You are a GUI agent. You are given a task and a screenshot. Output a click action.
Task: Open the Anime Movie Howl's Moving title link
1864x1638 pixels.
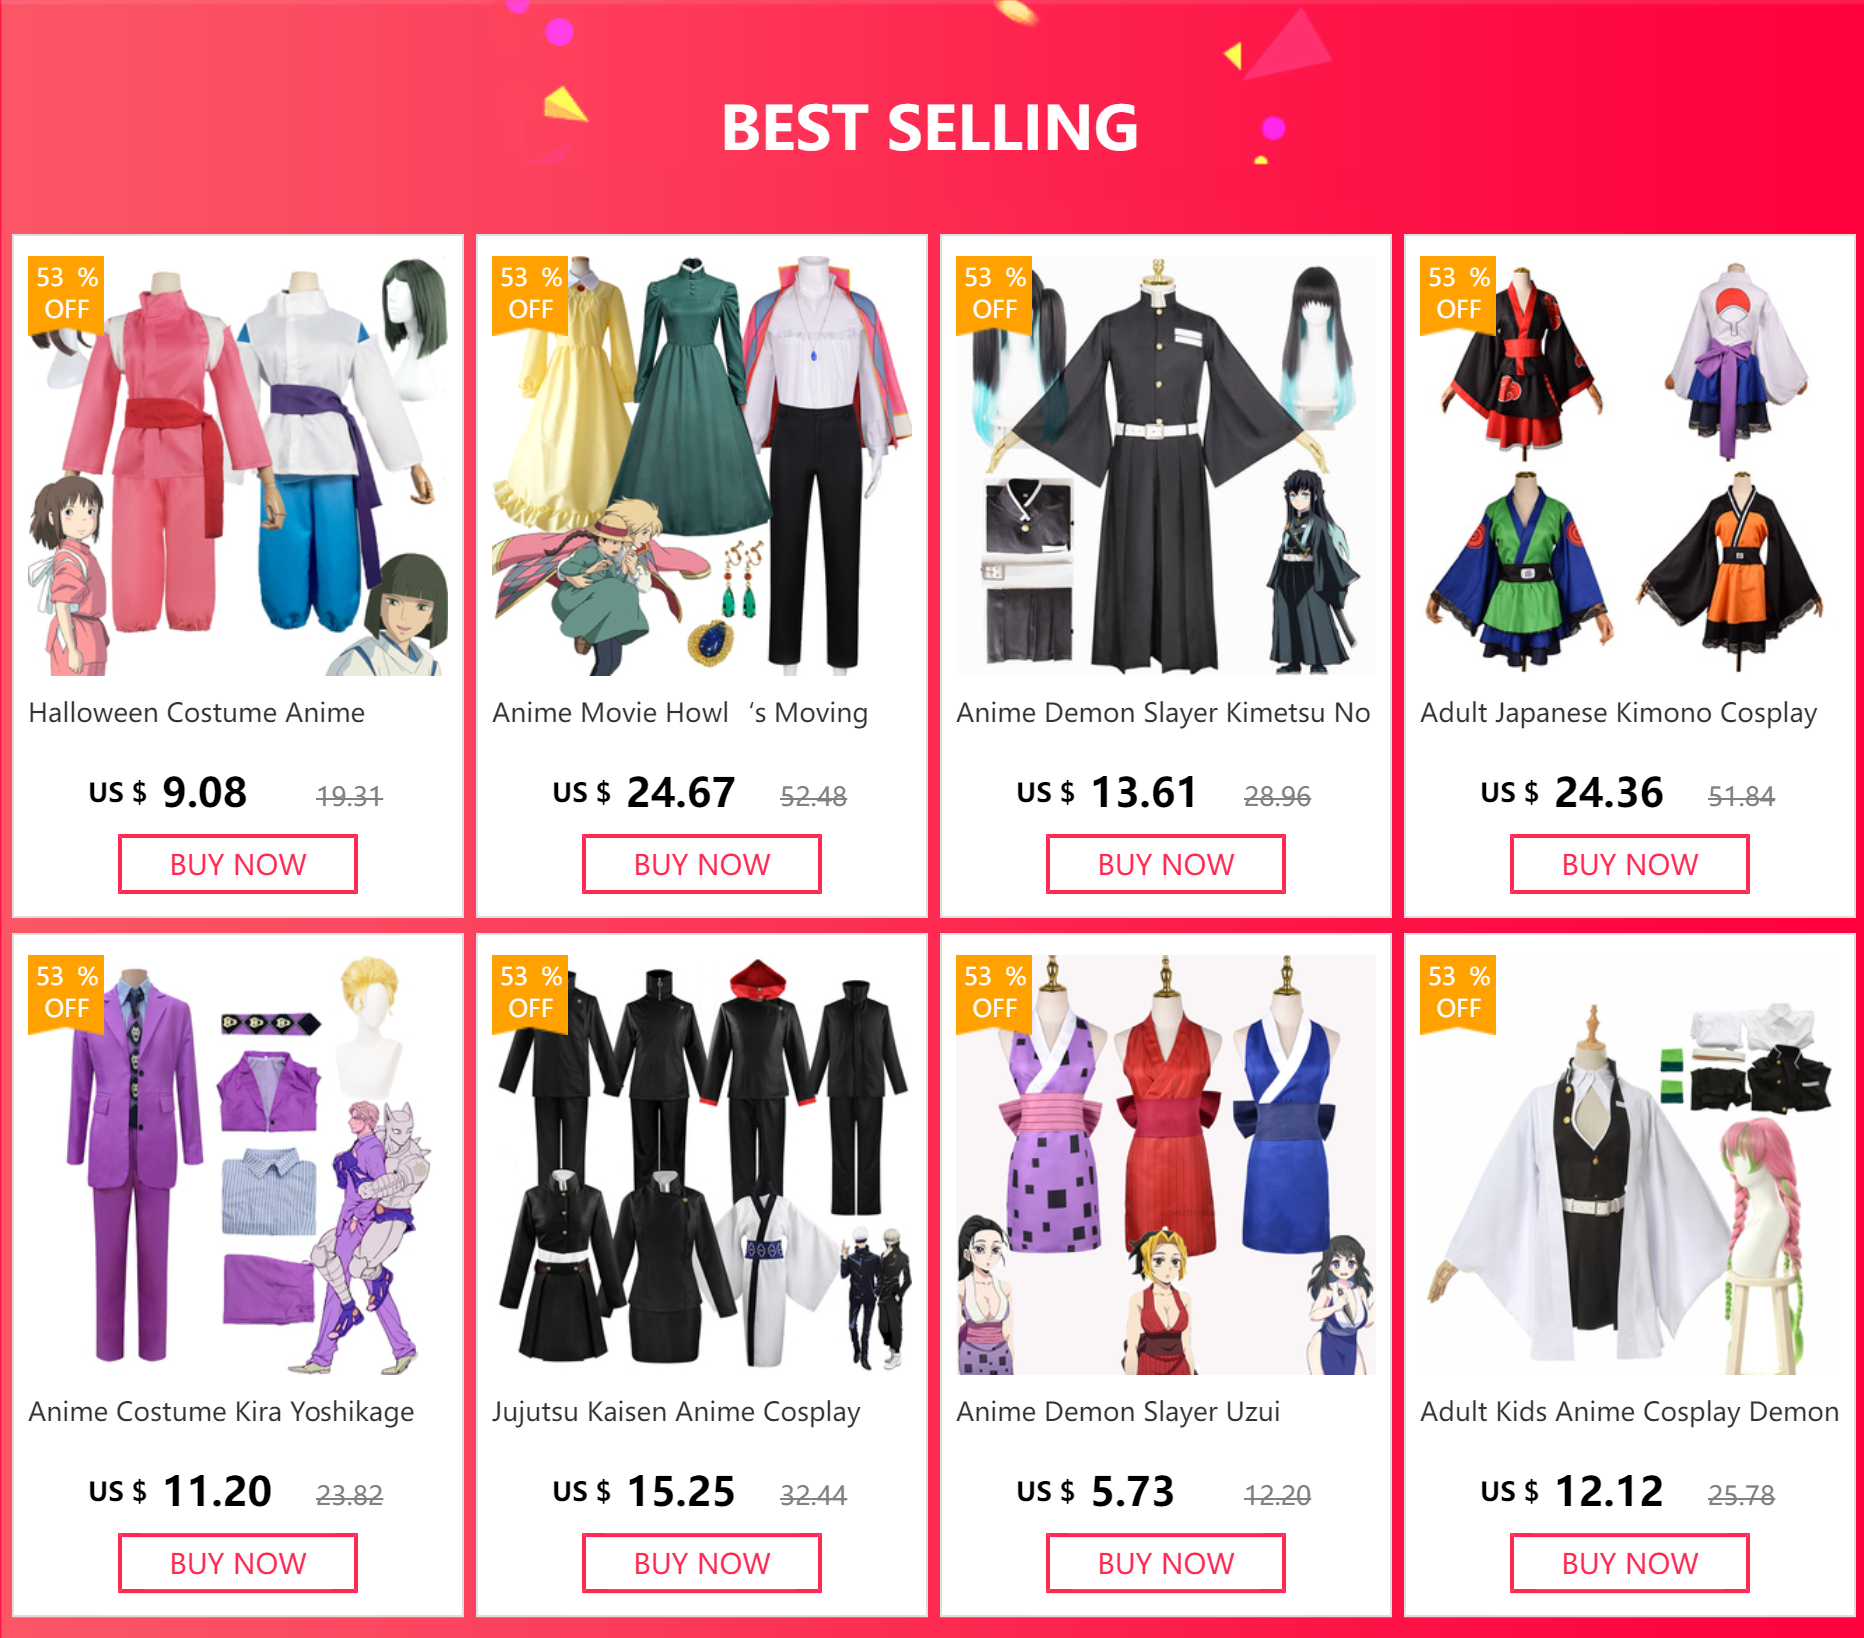(680, 713)
